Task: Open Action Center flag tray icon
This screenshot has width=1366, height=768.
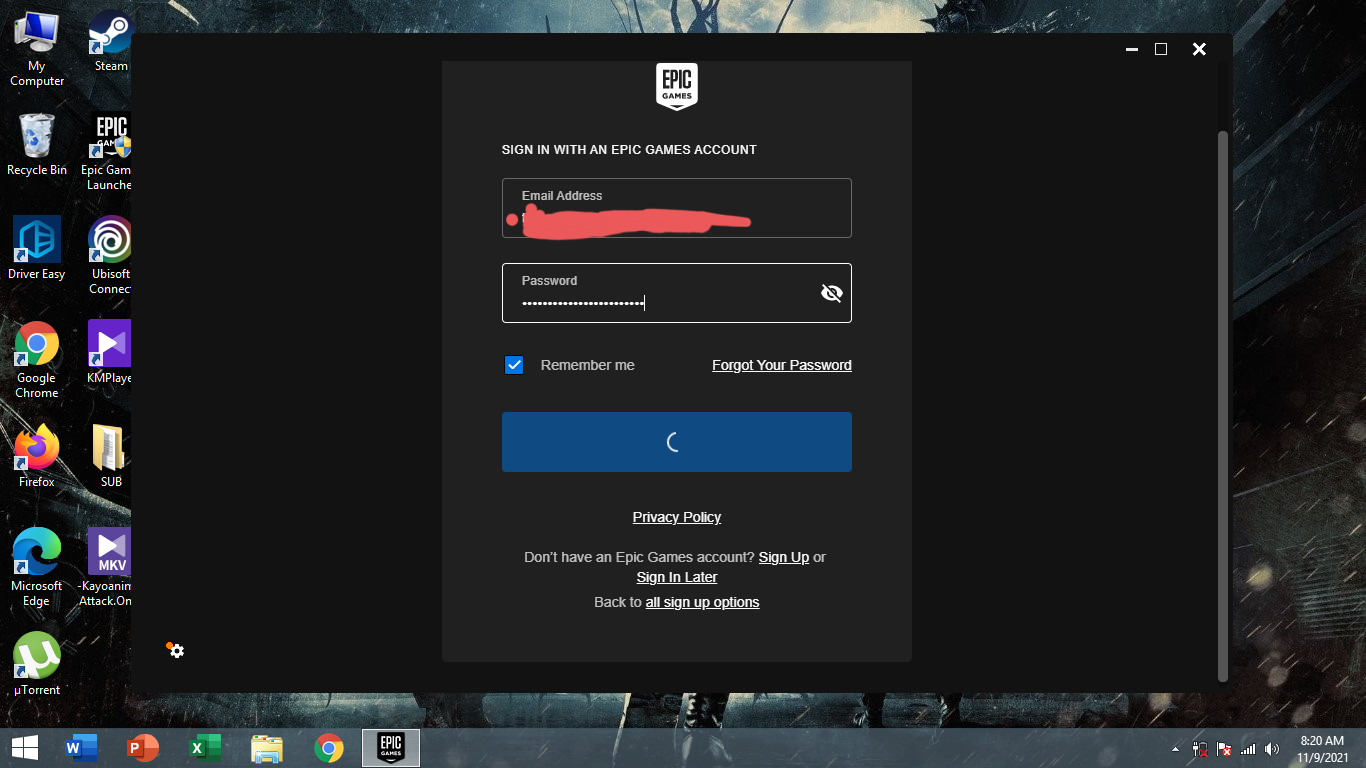Action: coord(1224,749)
